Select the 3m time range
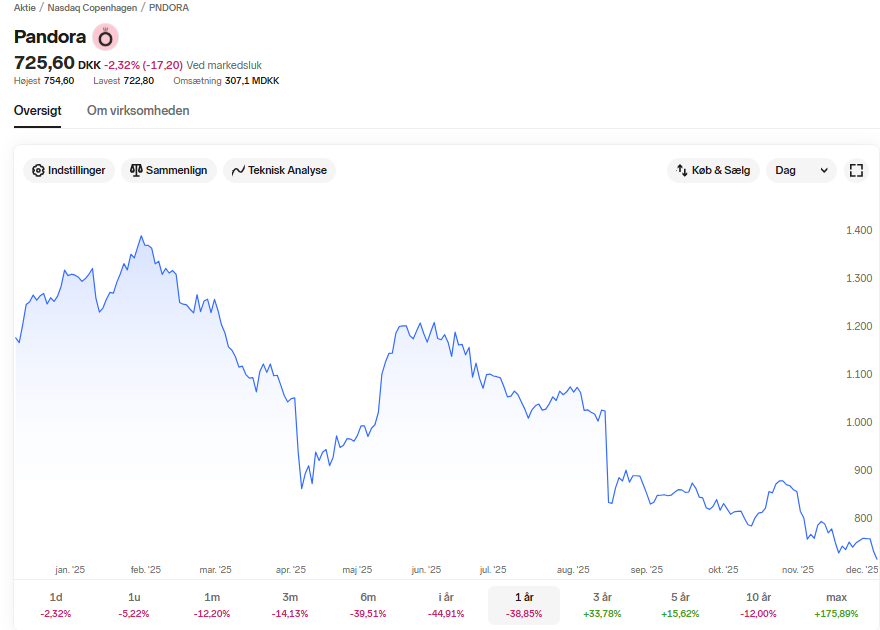 pyautogui.click(x=290, y=605)
